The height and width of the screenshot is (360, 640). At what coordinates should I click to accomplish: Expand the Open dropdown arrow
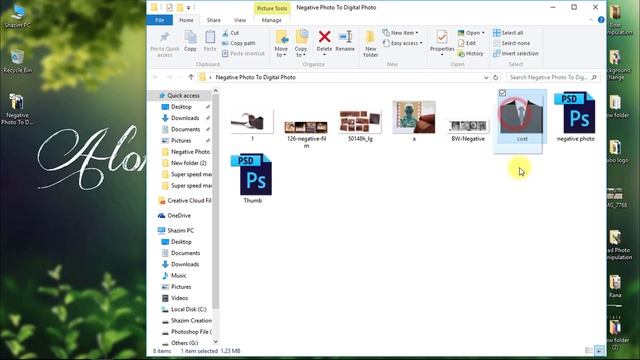click(483, 33)
